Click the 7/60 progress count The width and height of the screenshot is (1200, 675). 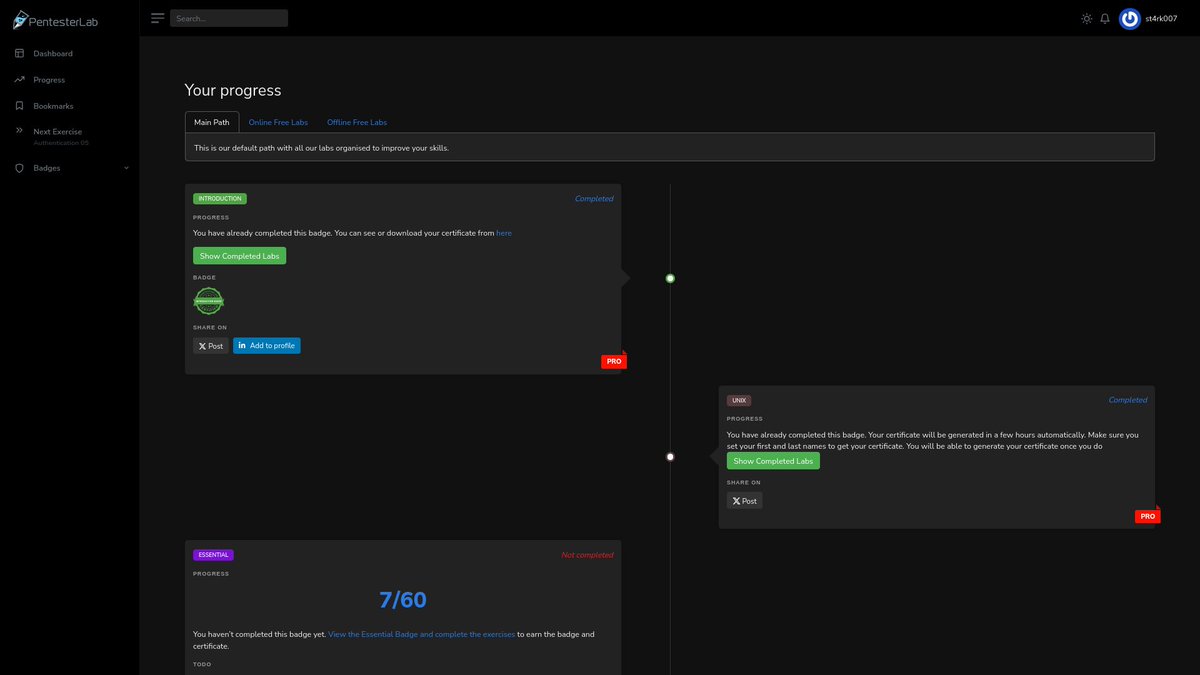pos(403,600)
